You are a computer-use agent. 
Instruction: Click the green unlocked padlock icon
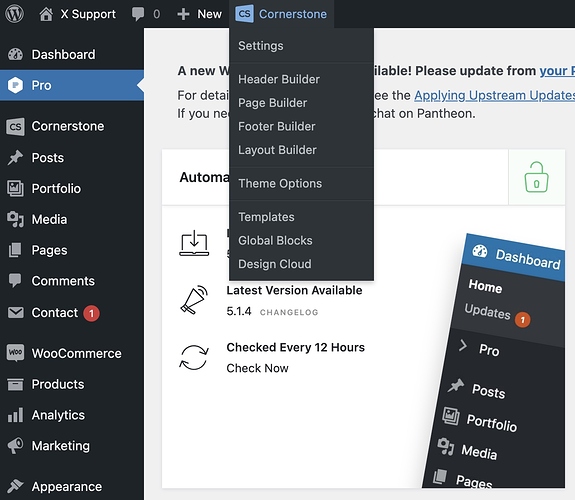pos(536,177)
